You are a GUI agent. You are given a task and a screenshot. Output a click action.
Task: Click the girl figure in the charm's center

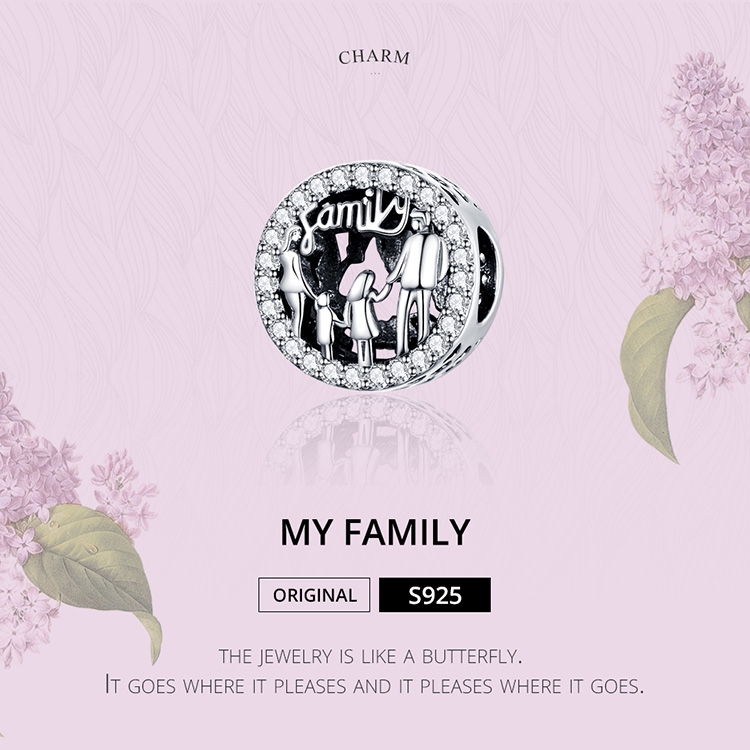pos(361,312)
